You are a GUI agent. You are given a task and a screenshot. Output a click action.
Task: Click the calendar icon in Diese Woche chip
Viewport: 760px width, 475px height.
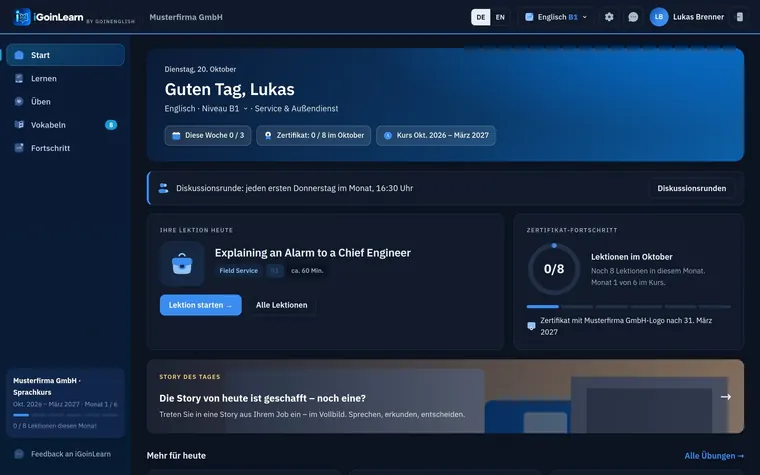click(176, 136)
